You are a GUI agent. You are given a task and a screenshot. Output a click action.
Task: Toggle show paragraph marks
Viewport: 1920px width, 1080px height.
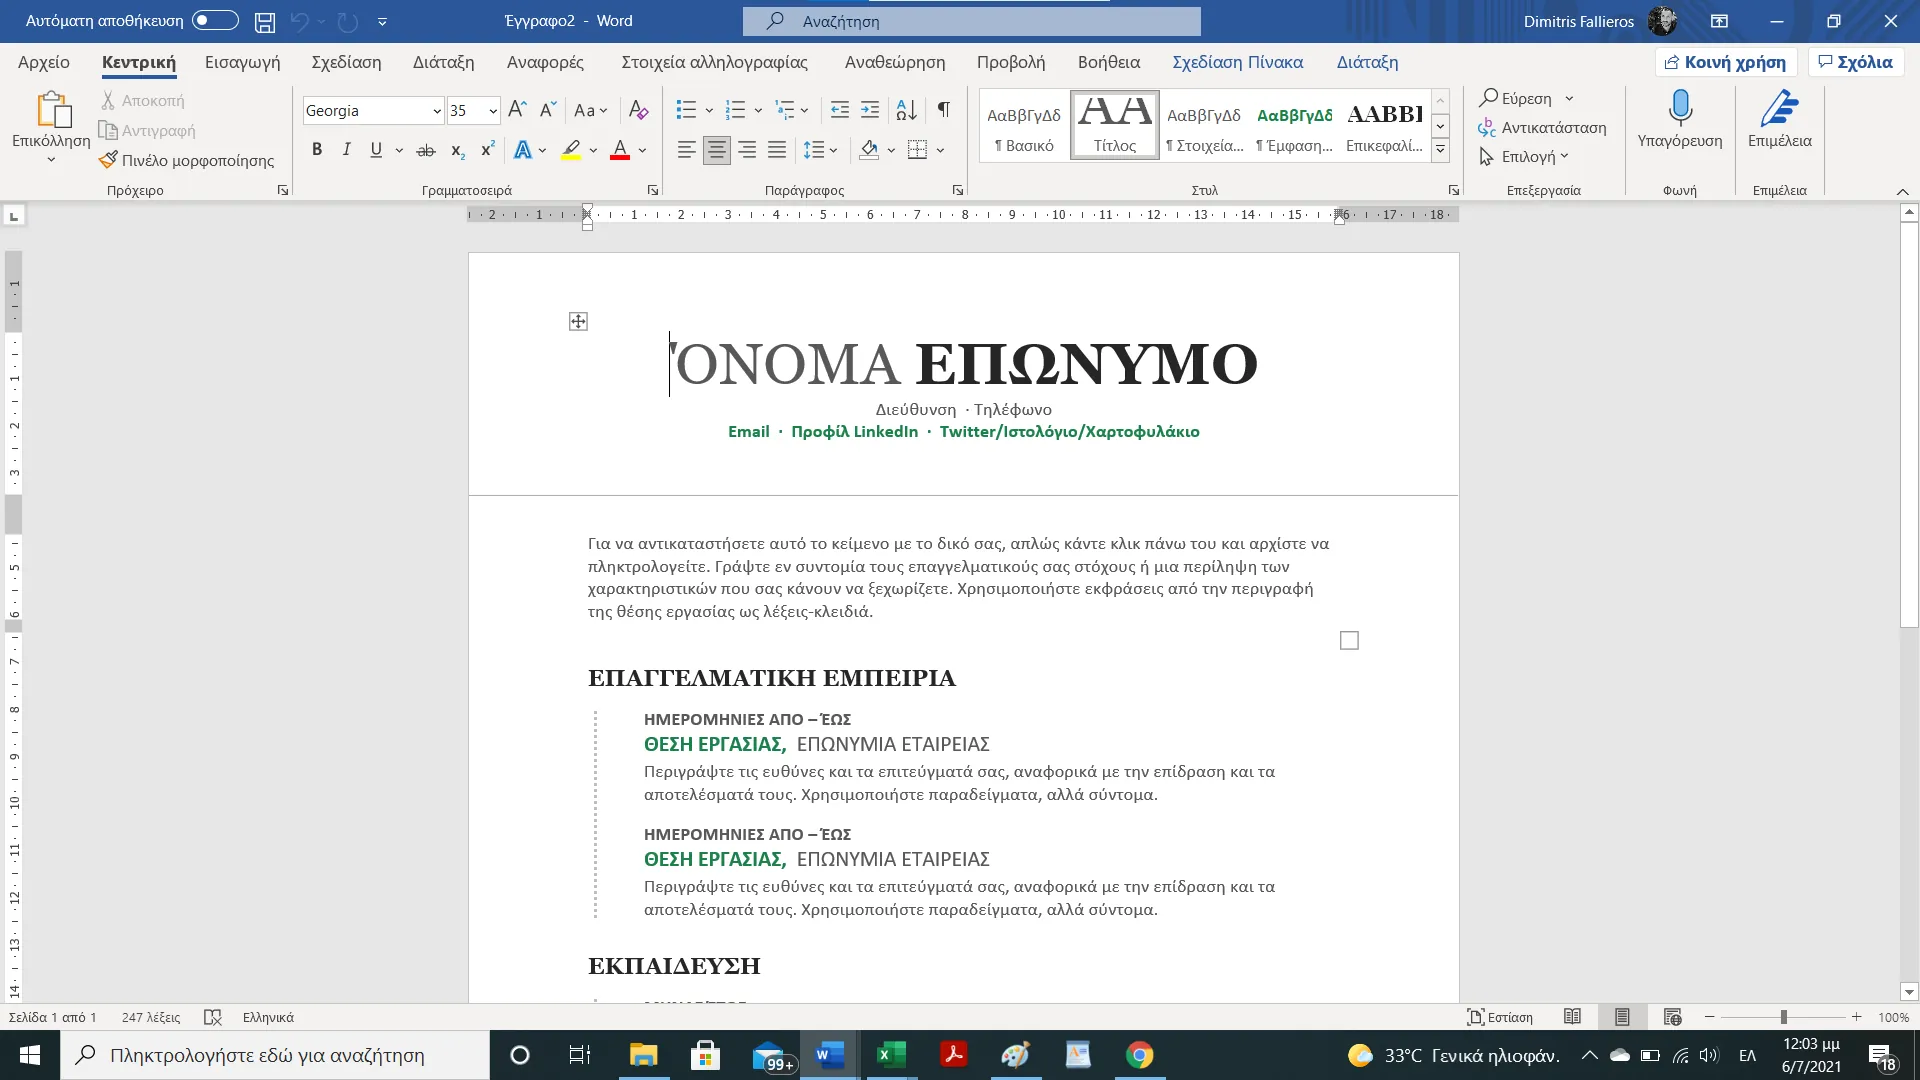943,110
